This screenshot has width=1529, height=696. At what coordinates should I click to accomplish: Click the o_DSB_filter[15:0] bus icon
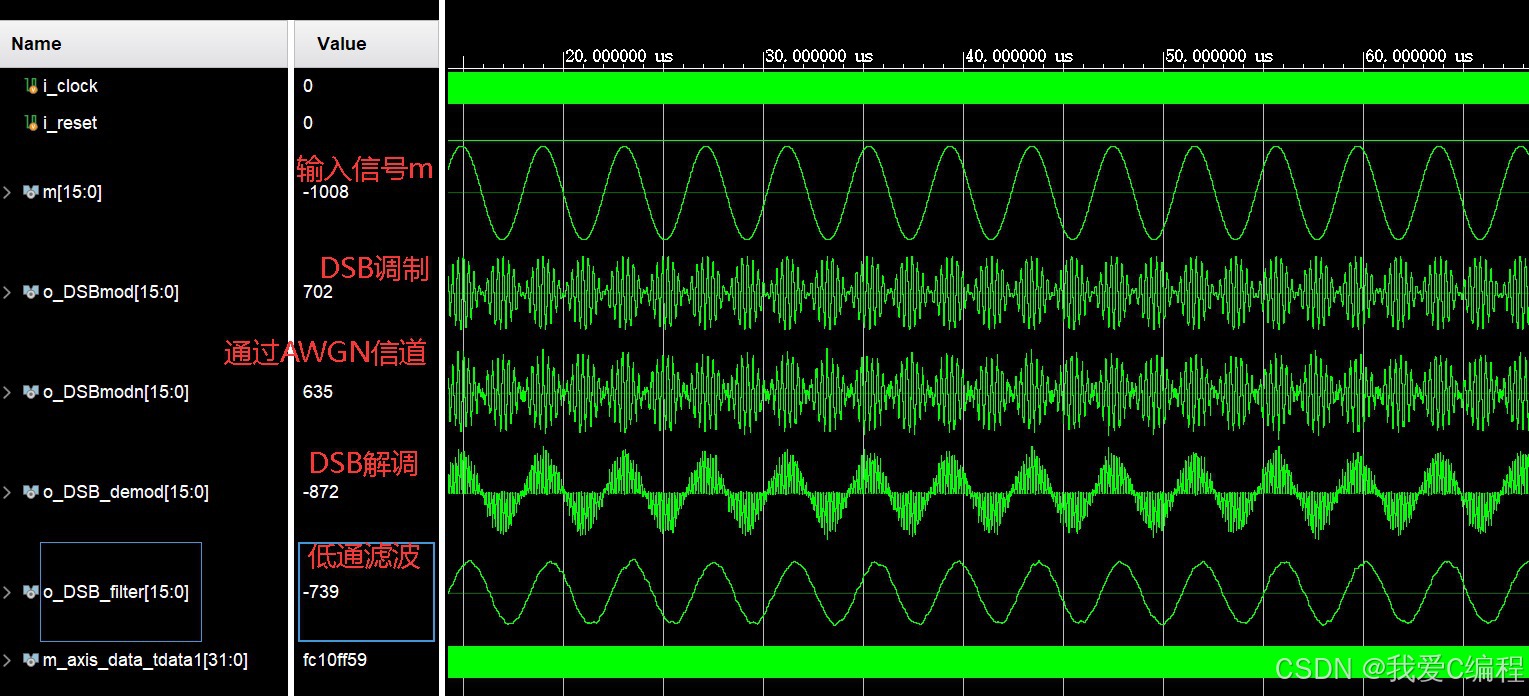[x=31, y=592]
